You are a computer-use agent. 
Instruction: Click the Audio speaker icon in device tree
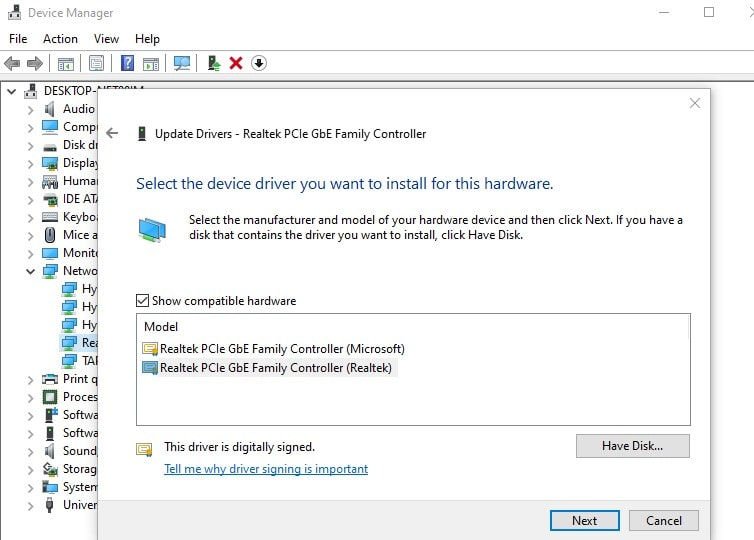pos(50,109)
